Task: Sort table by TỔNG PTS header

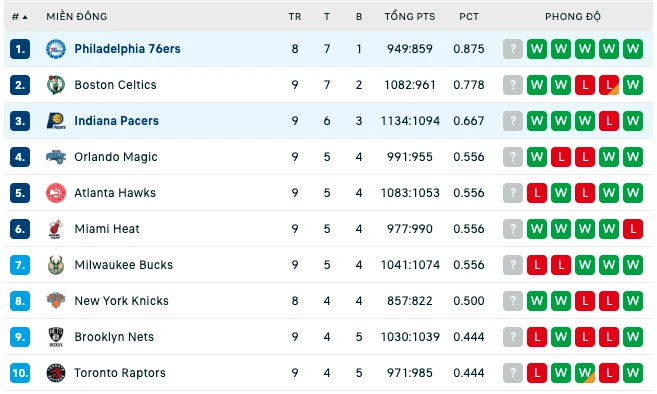Action: 410,17
